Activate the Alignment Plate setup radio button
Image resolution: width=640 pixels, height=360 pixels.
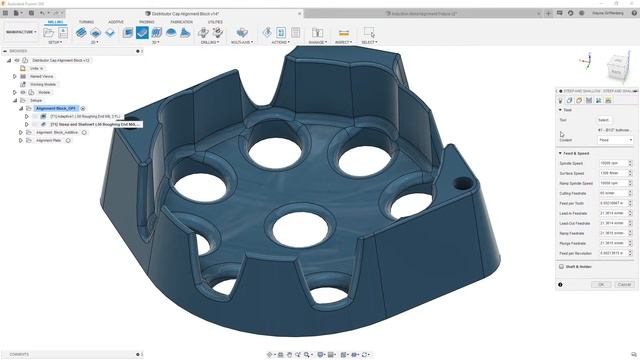[x=68, y=140]
